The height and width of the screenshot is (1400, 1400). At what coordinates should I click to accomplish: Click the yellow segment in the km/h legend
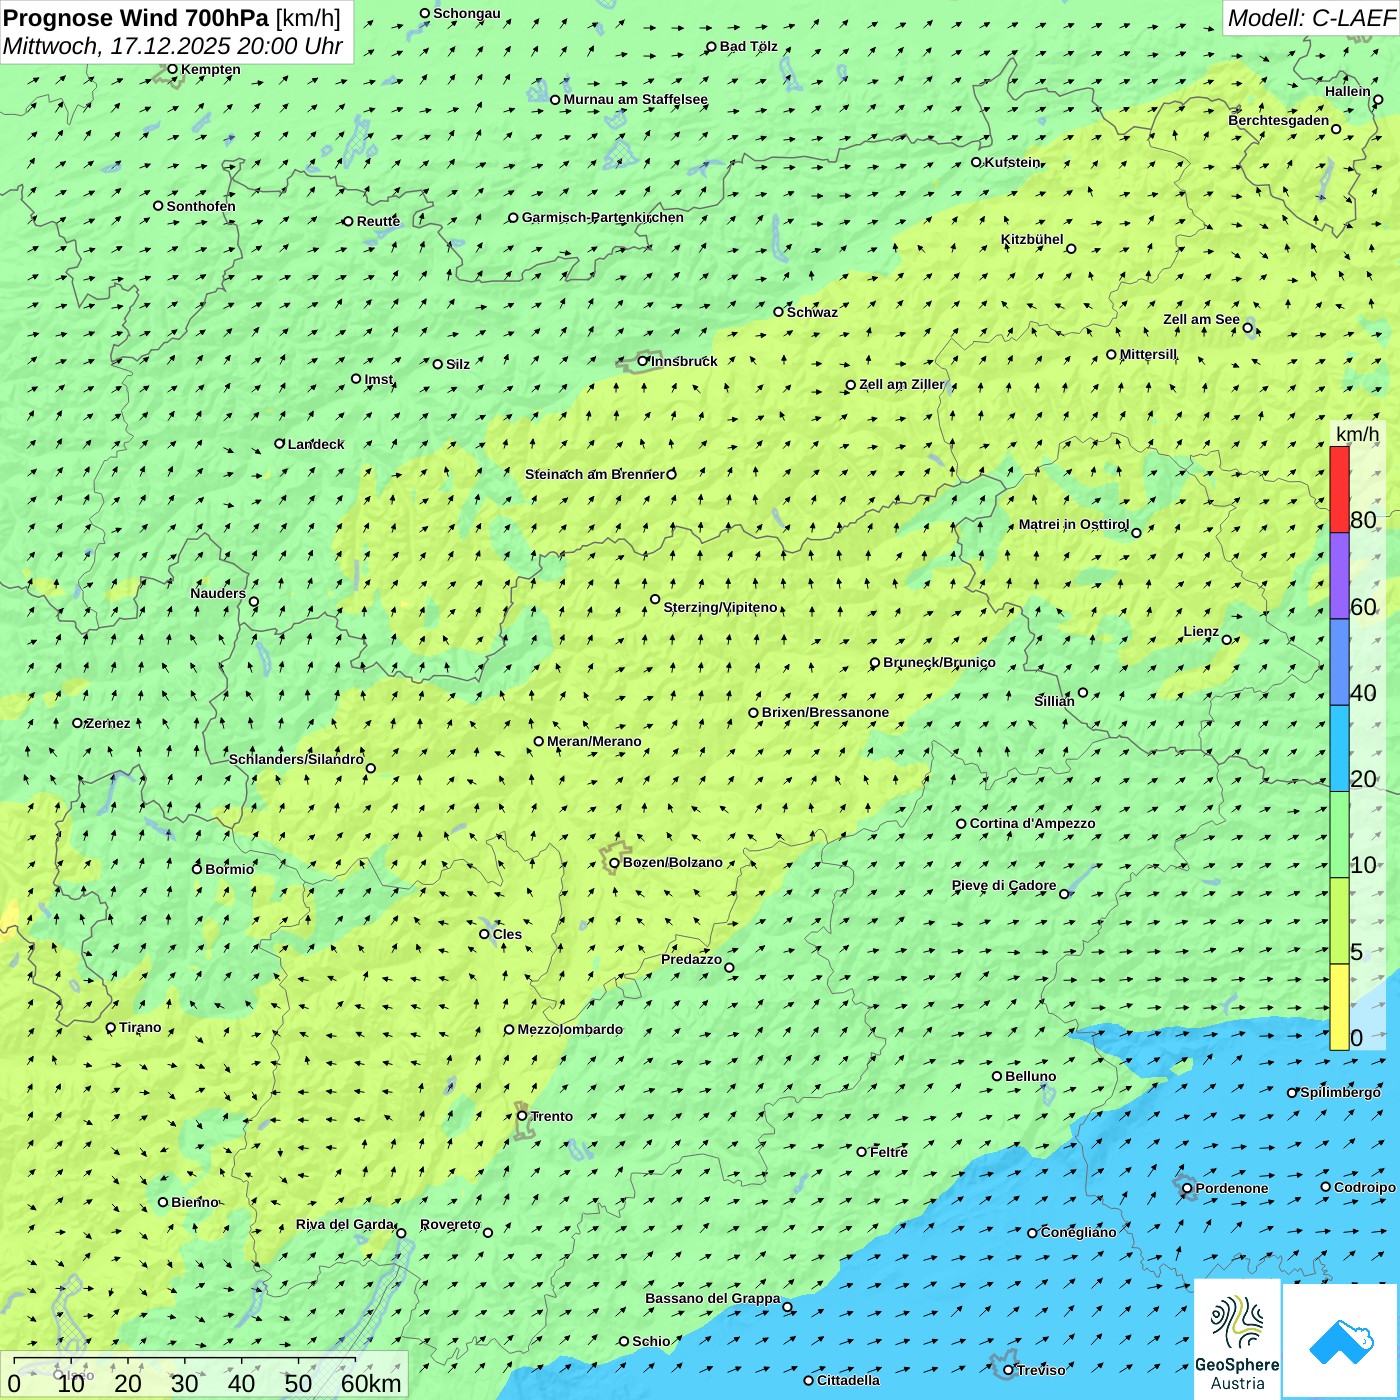coord(1339,1006)
